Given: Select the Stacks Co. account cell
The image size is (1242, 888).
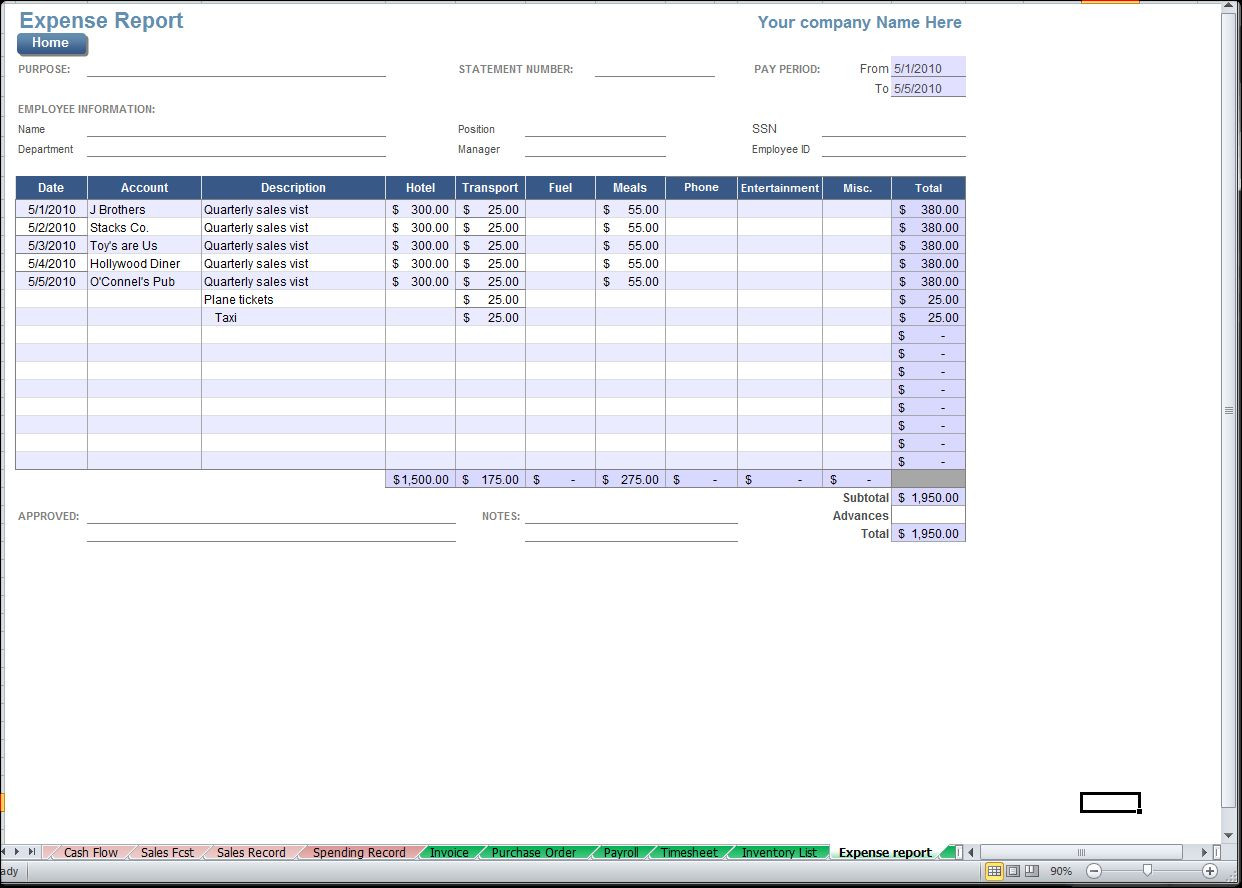Looking at the screenshot, I should pyautogui.click(x=144, y=228).
